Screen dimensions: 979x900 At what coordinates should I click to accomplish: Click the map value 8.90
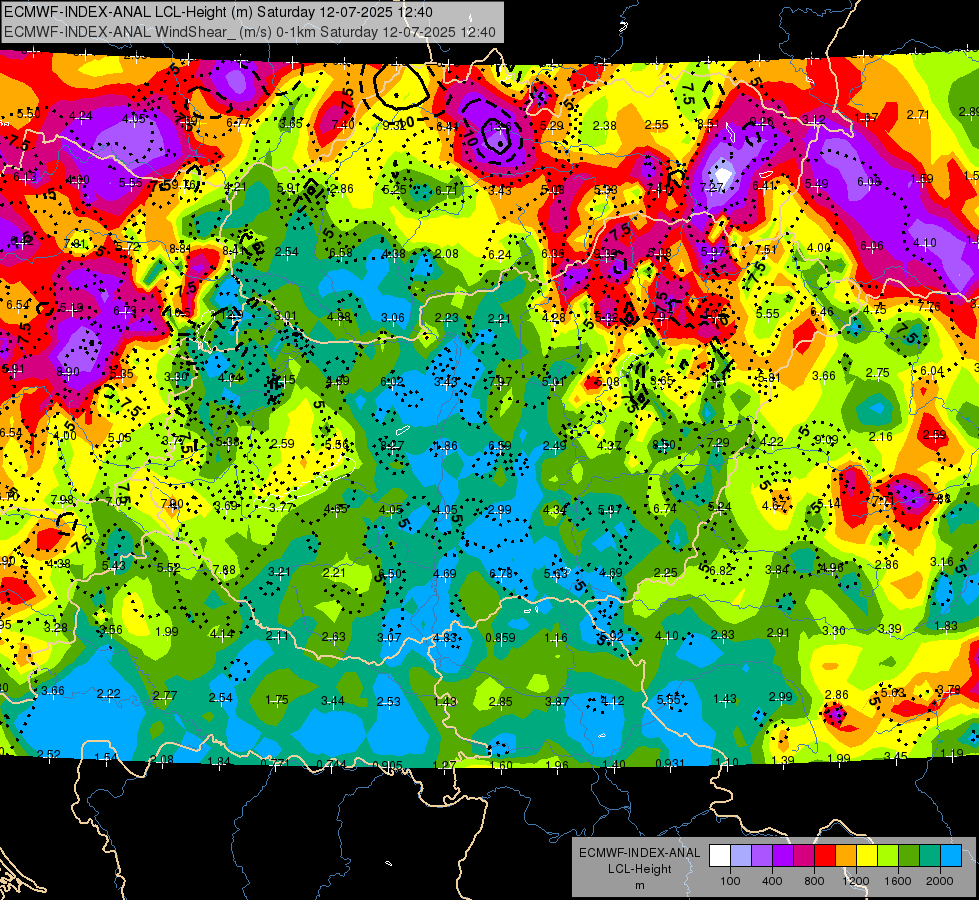pyautogui.click(x=67, y=372)
